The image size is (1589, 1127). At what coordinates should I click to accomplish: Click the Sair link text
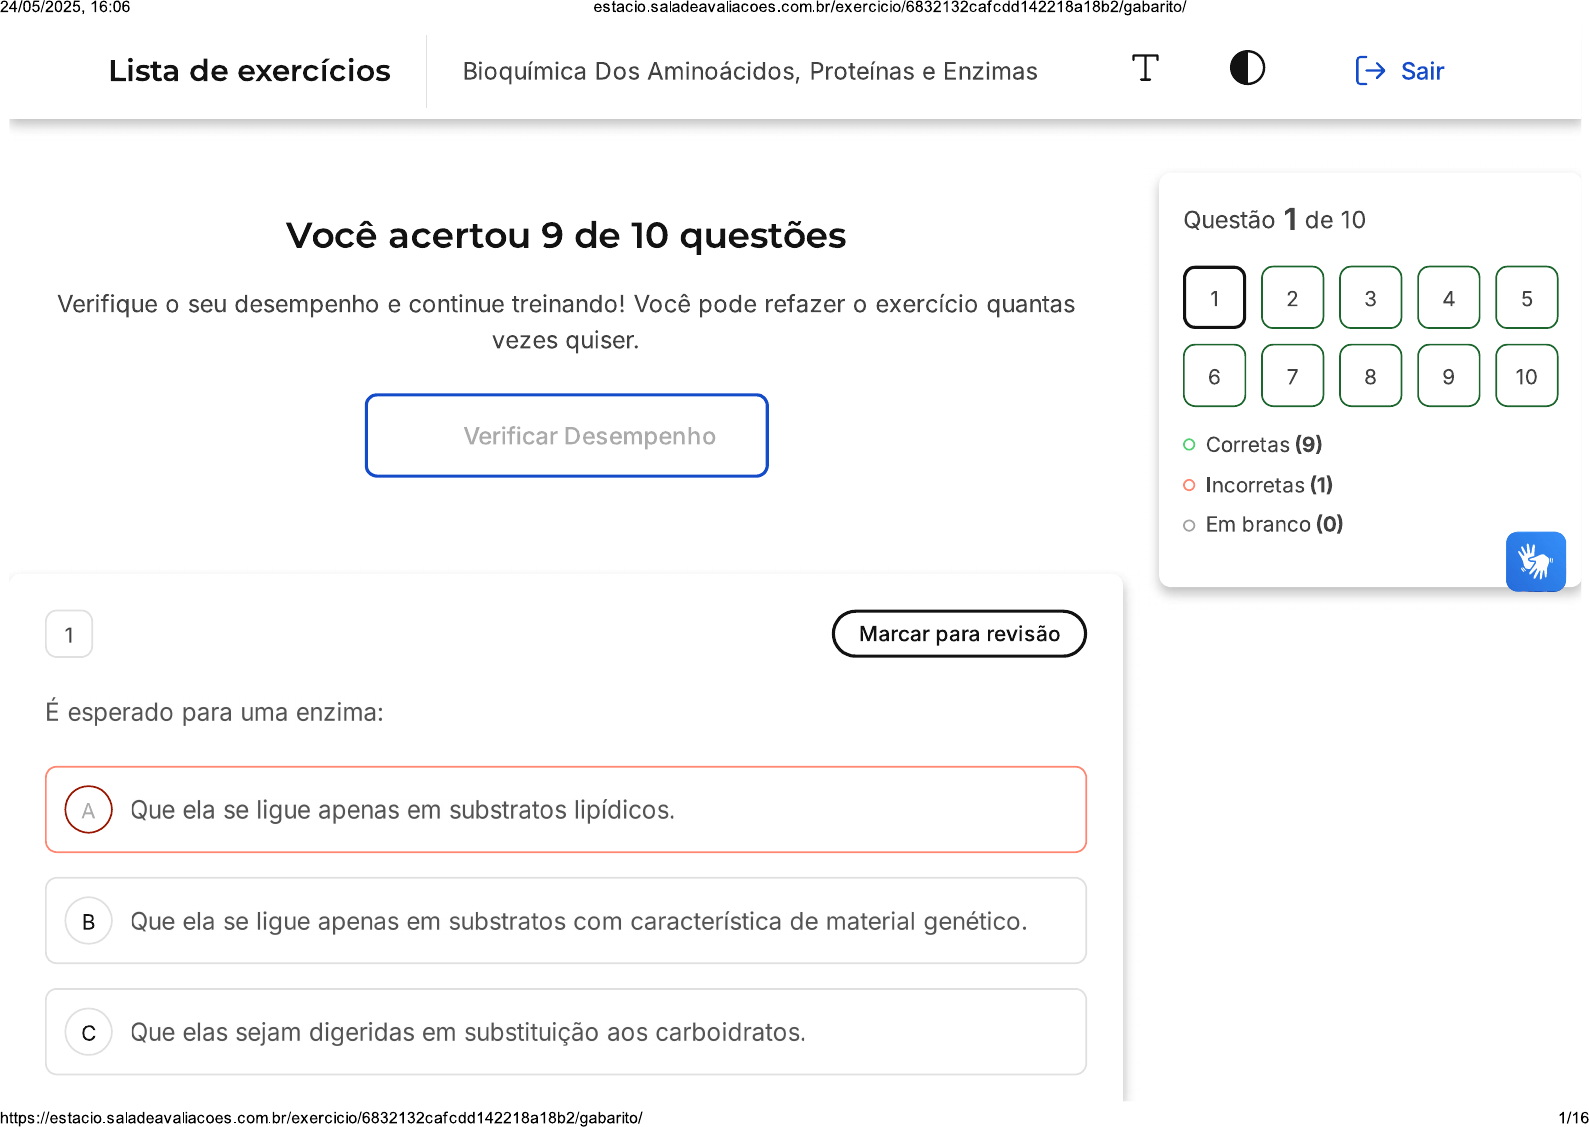point(1422,71)
